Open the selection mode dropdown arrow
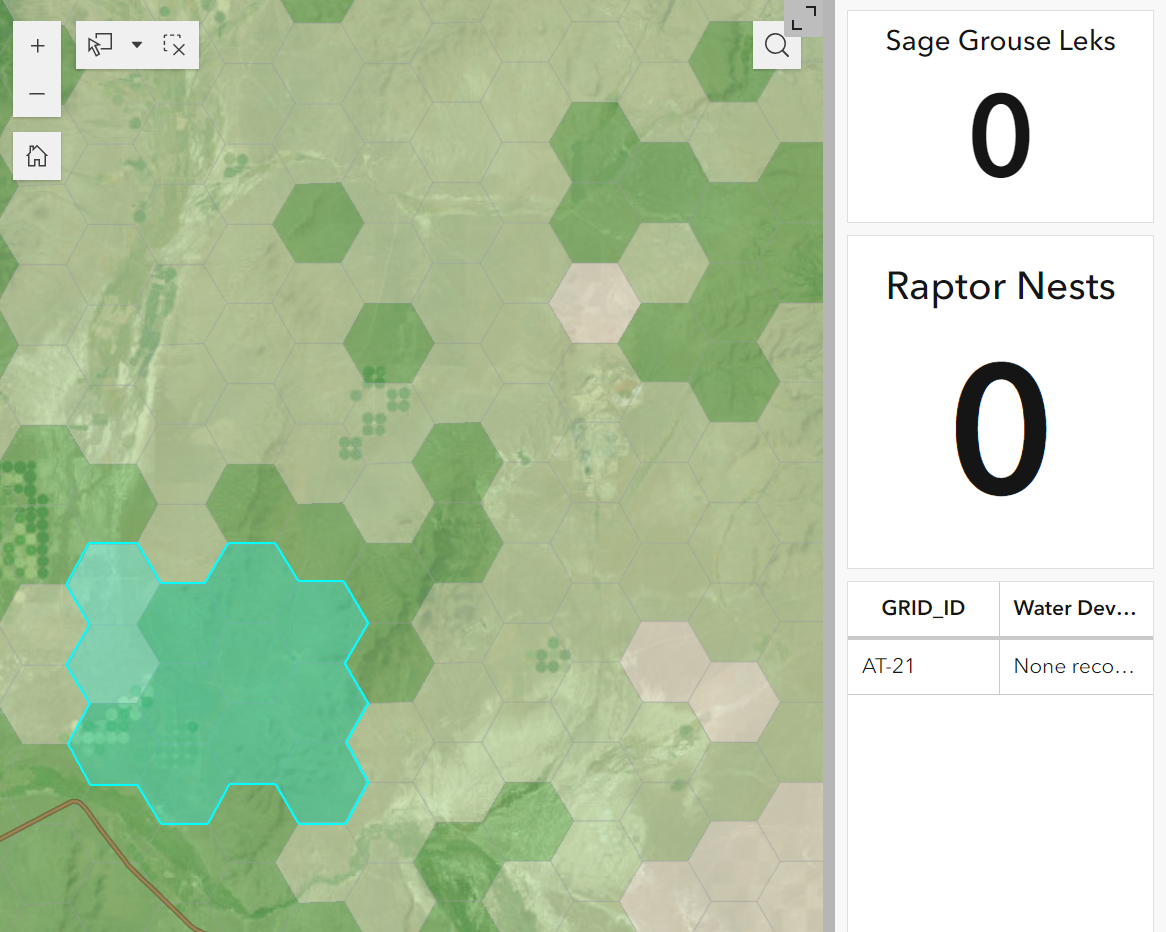 coord(137,44)
